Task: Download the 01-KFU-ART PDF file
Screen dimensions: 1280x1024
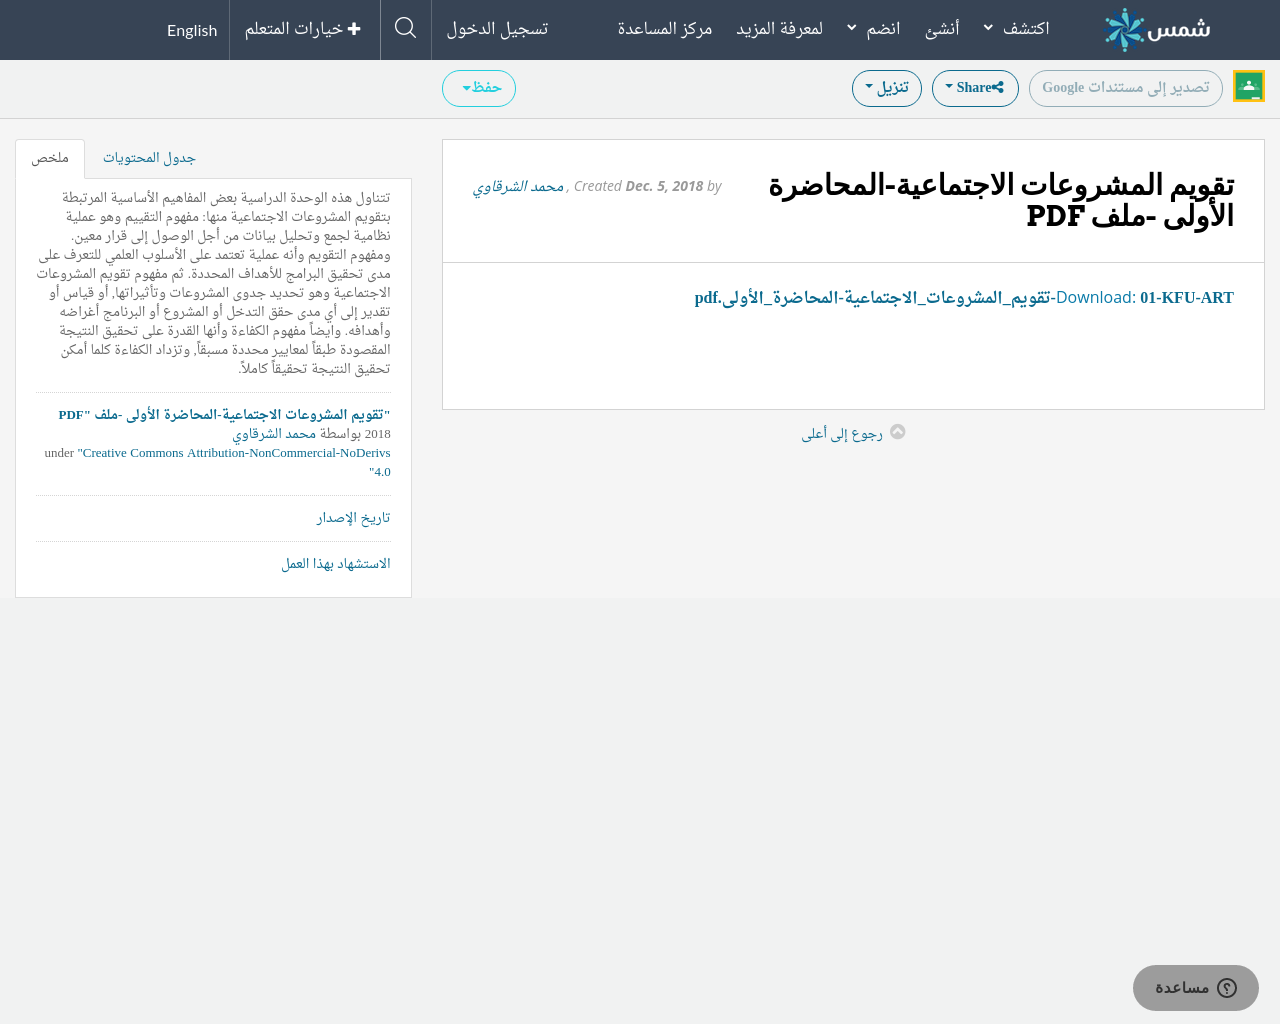Action: pyautogui.click(x=964, y=296)
